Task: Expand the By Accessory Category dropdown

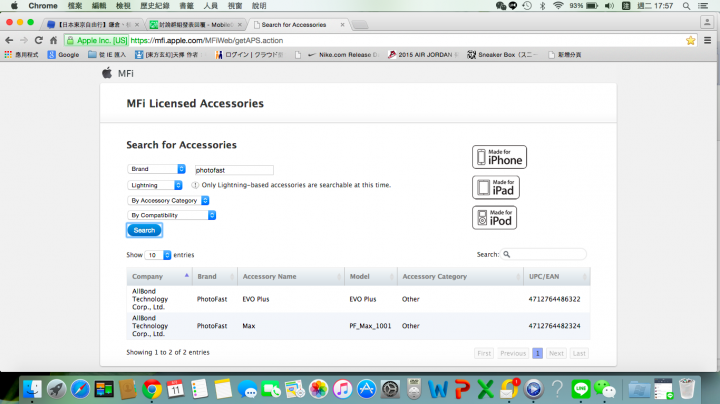Action: 168,201
